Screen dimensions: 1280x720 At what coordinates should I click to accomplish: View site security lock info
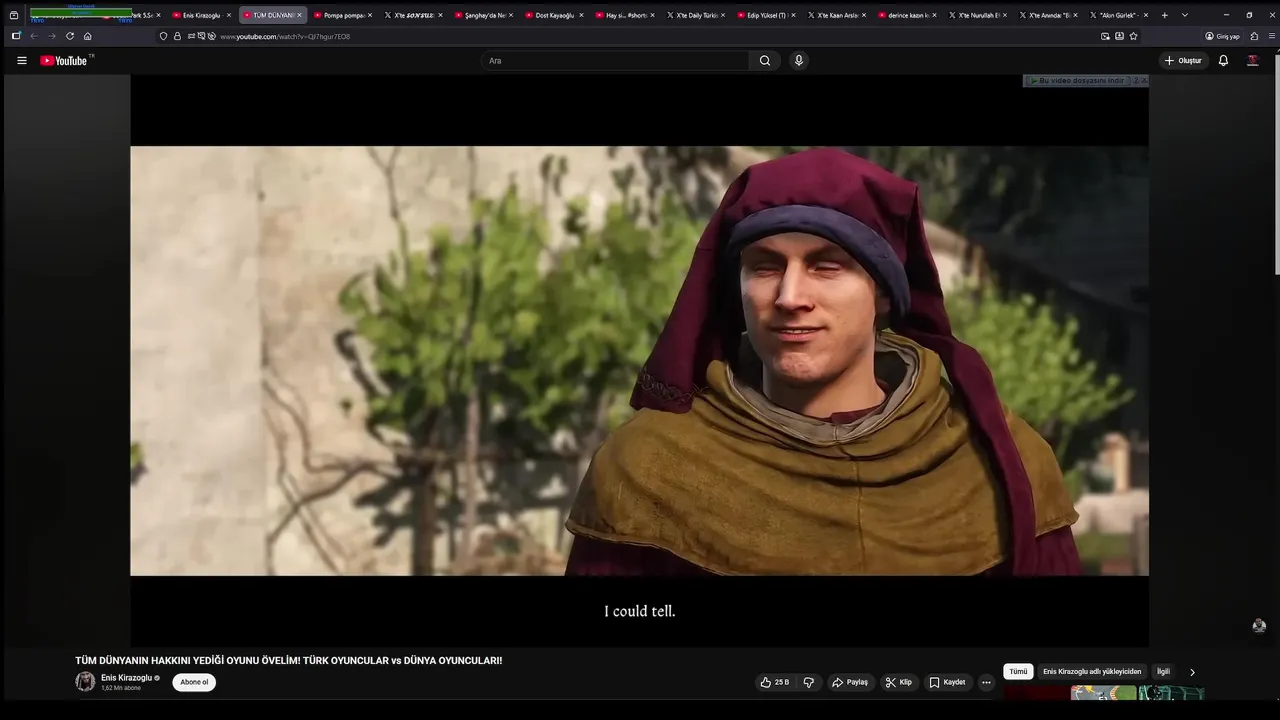tap(178, 36)
